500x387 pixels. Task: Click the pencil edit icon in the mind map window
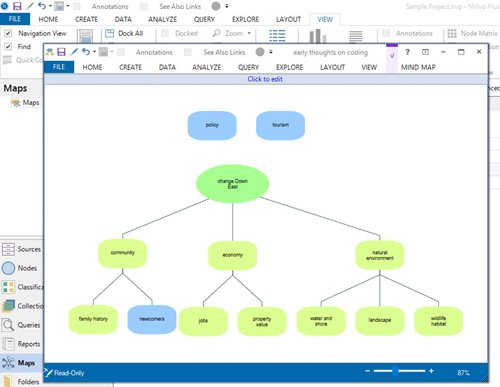tap(74, 52)
